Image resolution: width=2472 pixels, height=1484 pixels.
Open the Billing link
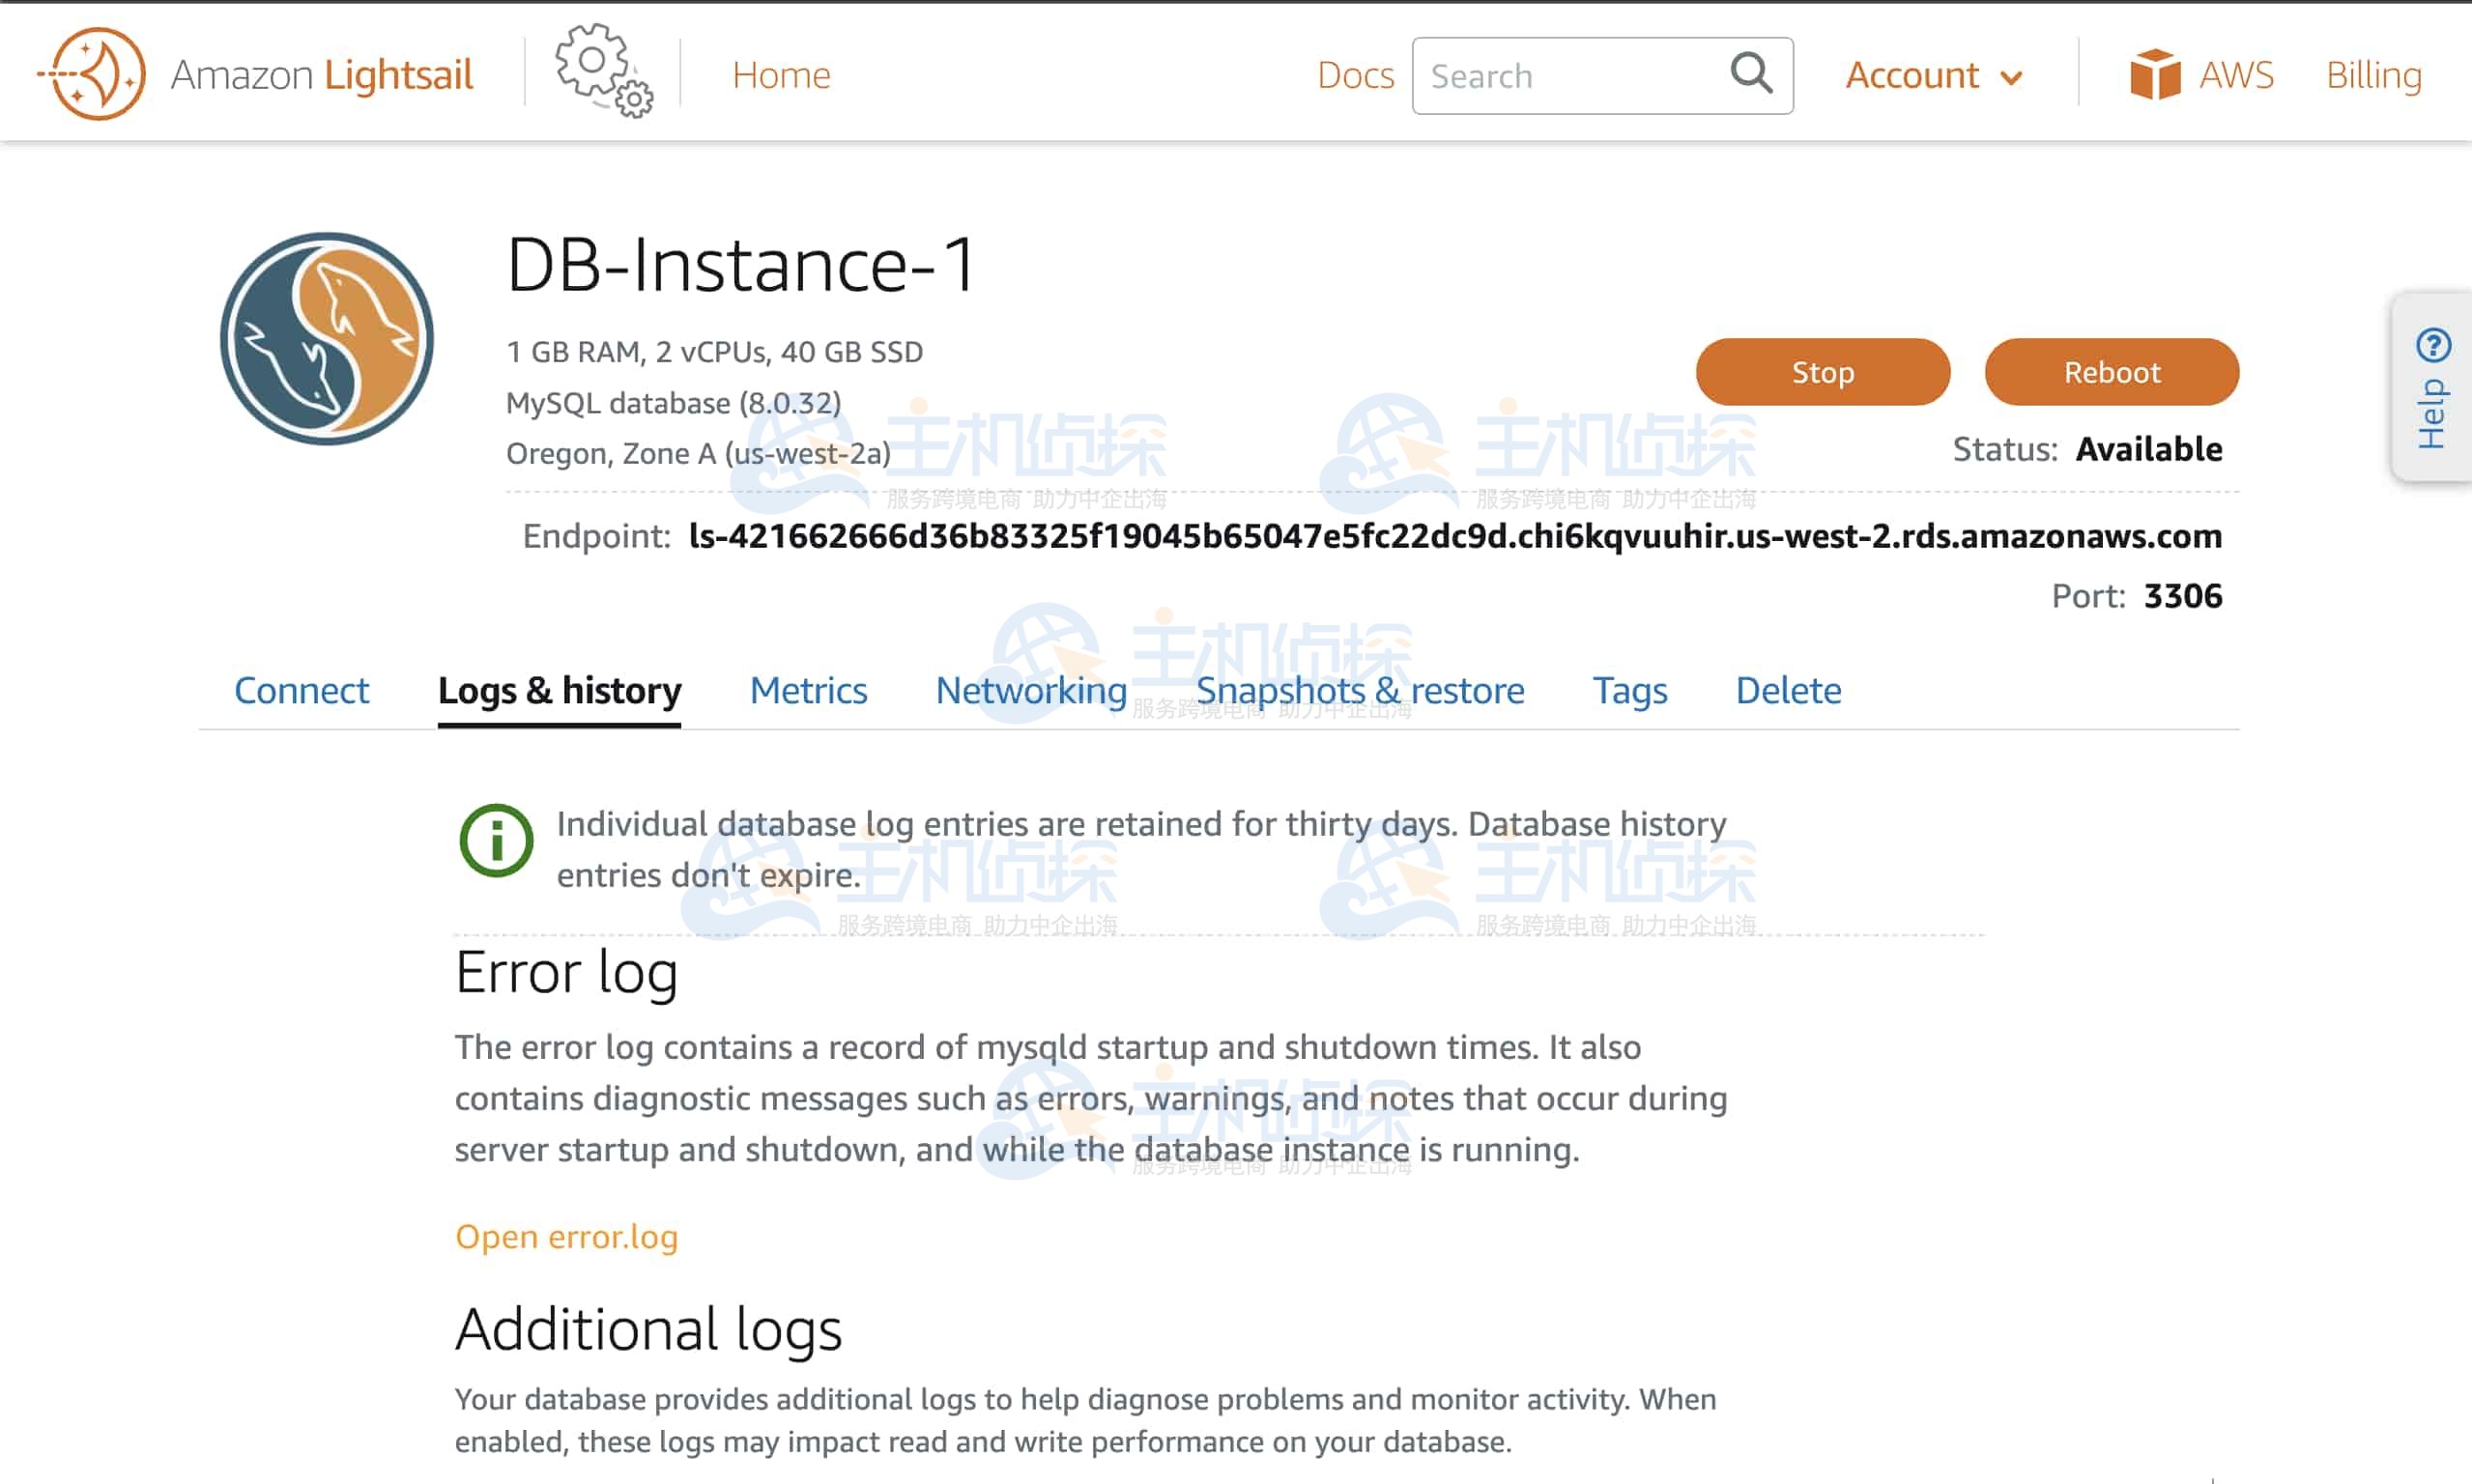2373,75
